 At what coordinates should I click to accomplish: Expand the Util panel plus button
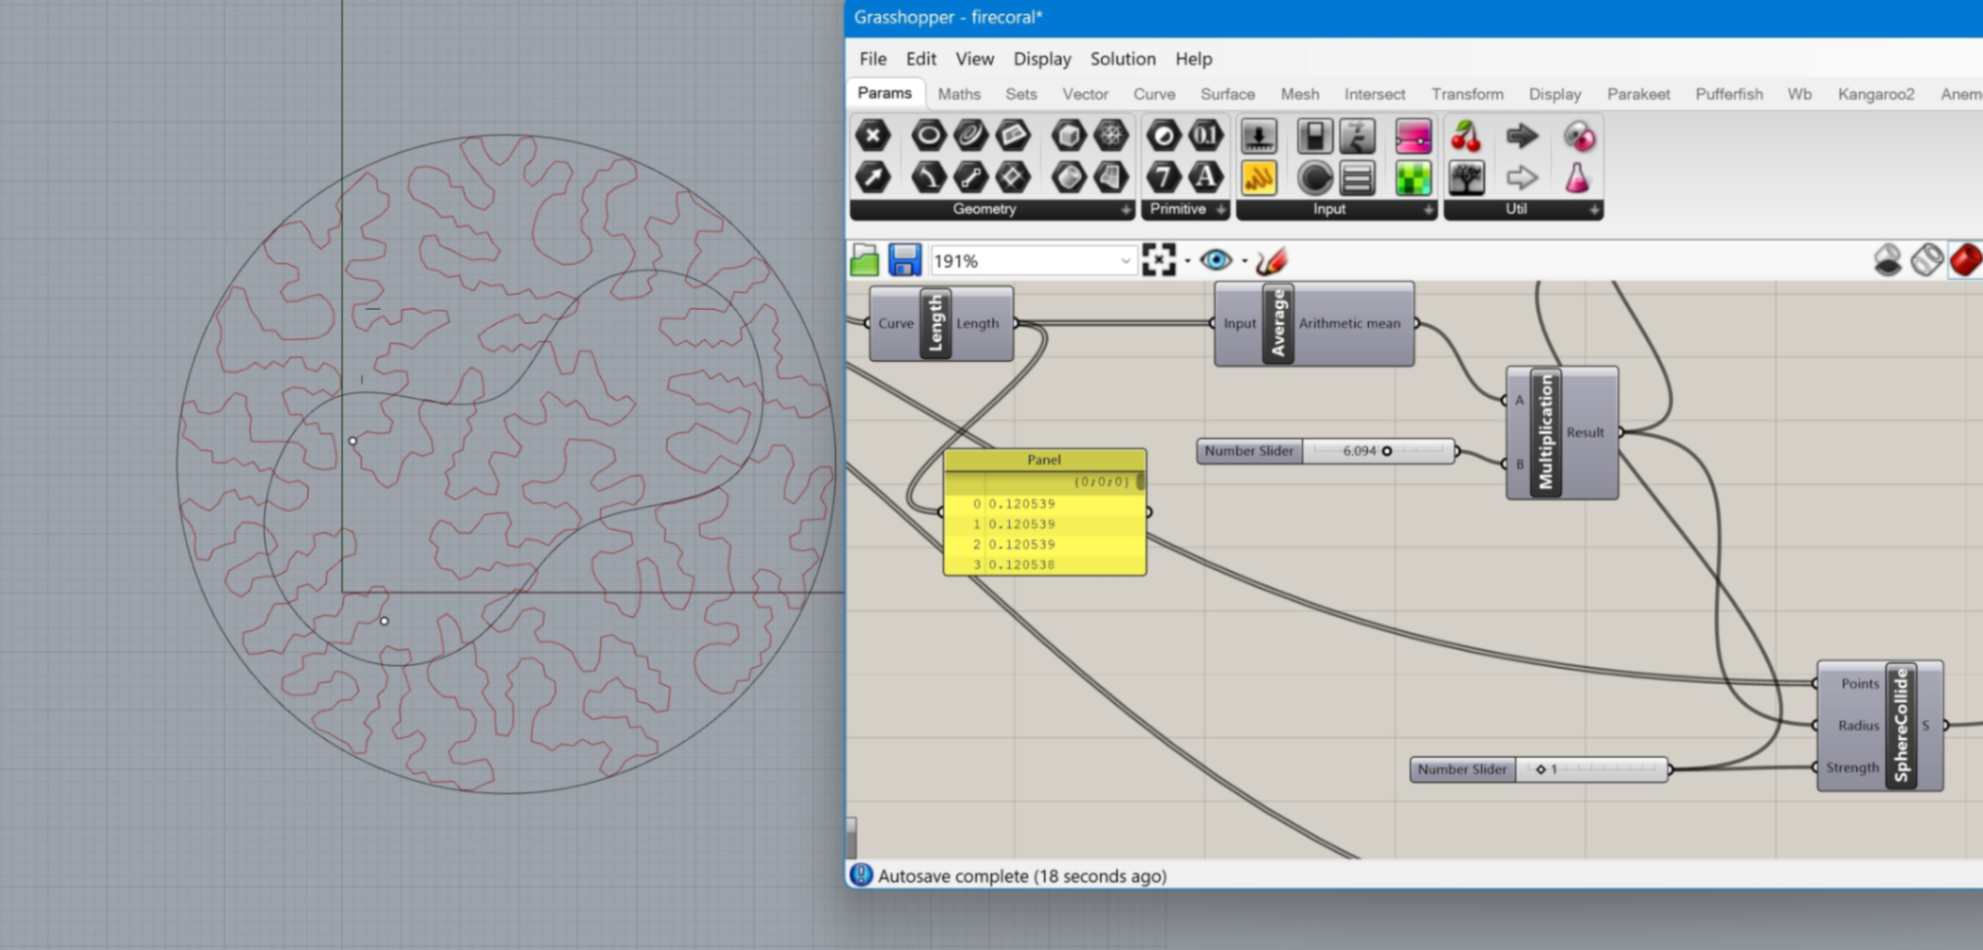[1594, 210]
